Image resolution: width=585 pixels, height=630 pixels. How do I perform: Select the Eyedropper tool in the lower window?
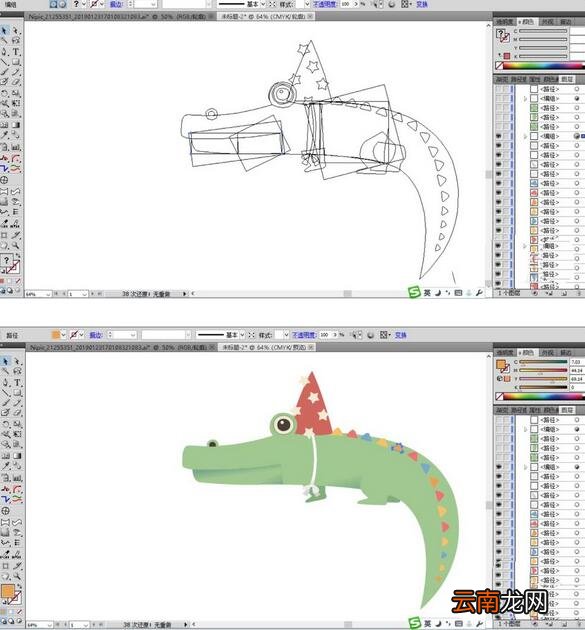pos(5,466)
